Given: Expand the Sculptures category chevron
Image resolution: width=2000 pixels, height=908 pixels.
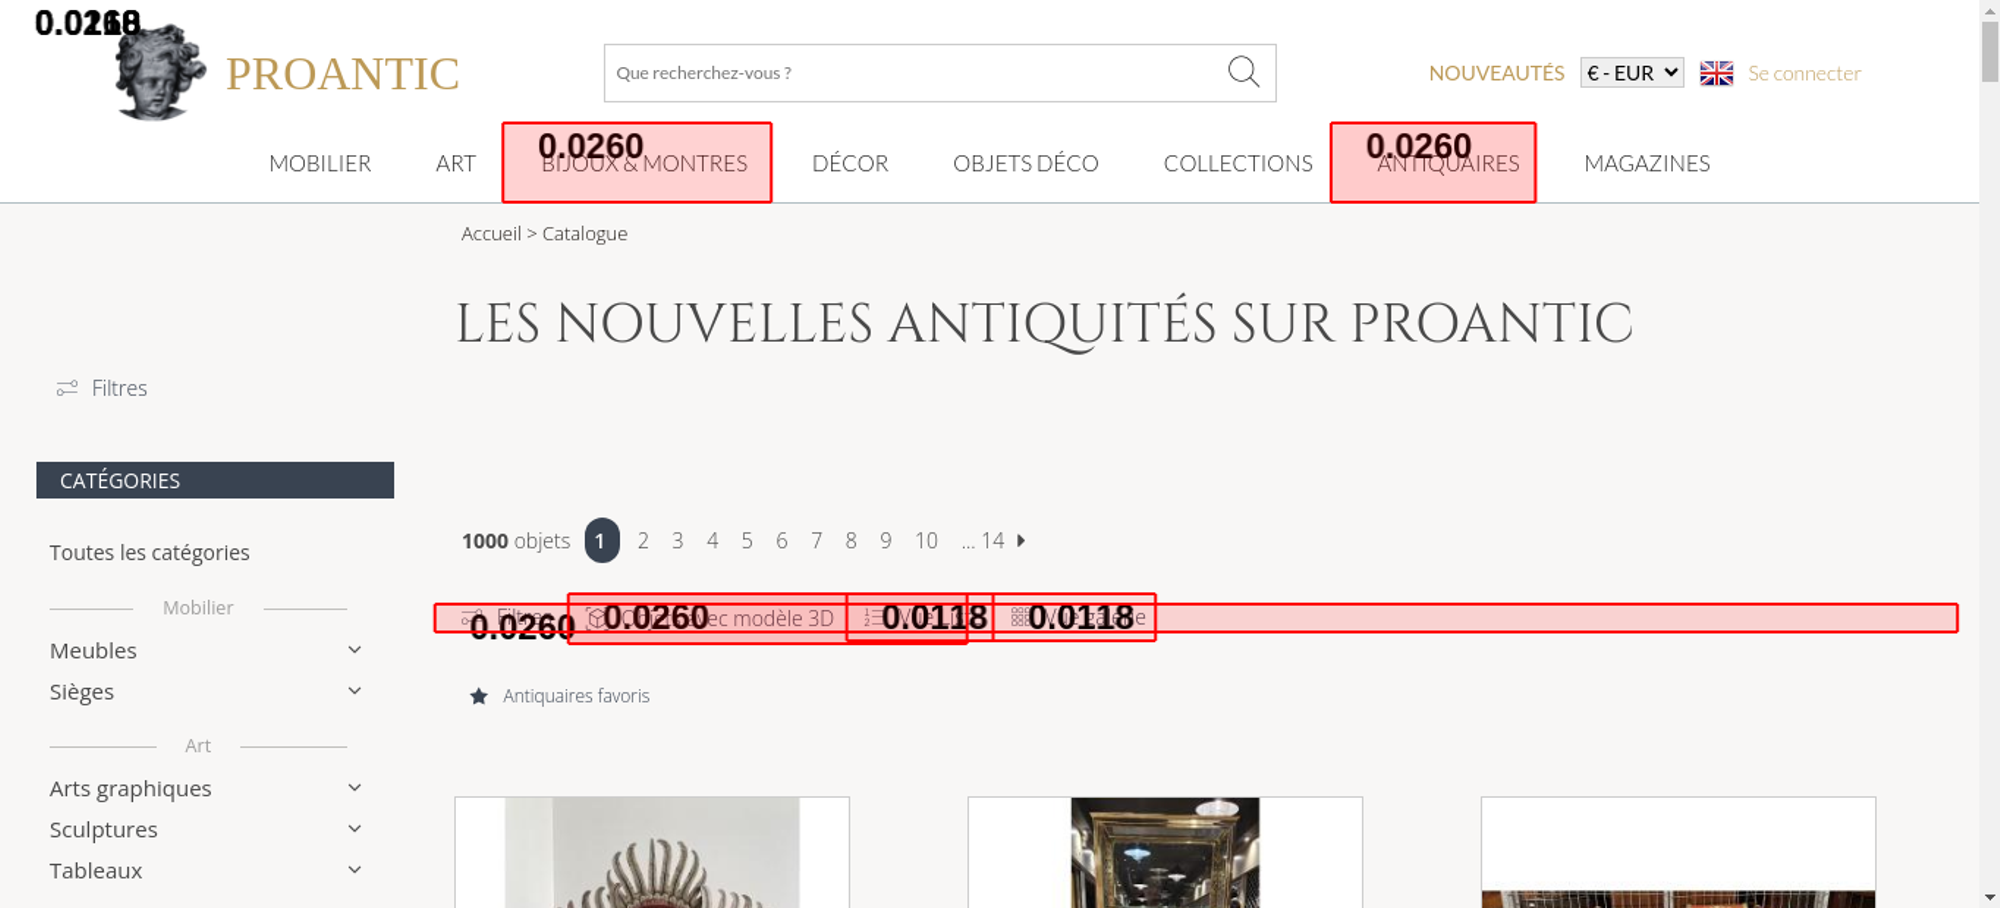Looking at the screenshot, I should 354,829.
